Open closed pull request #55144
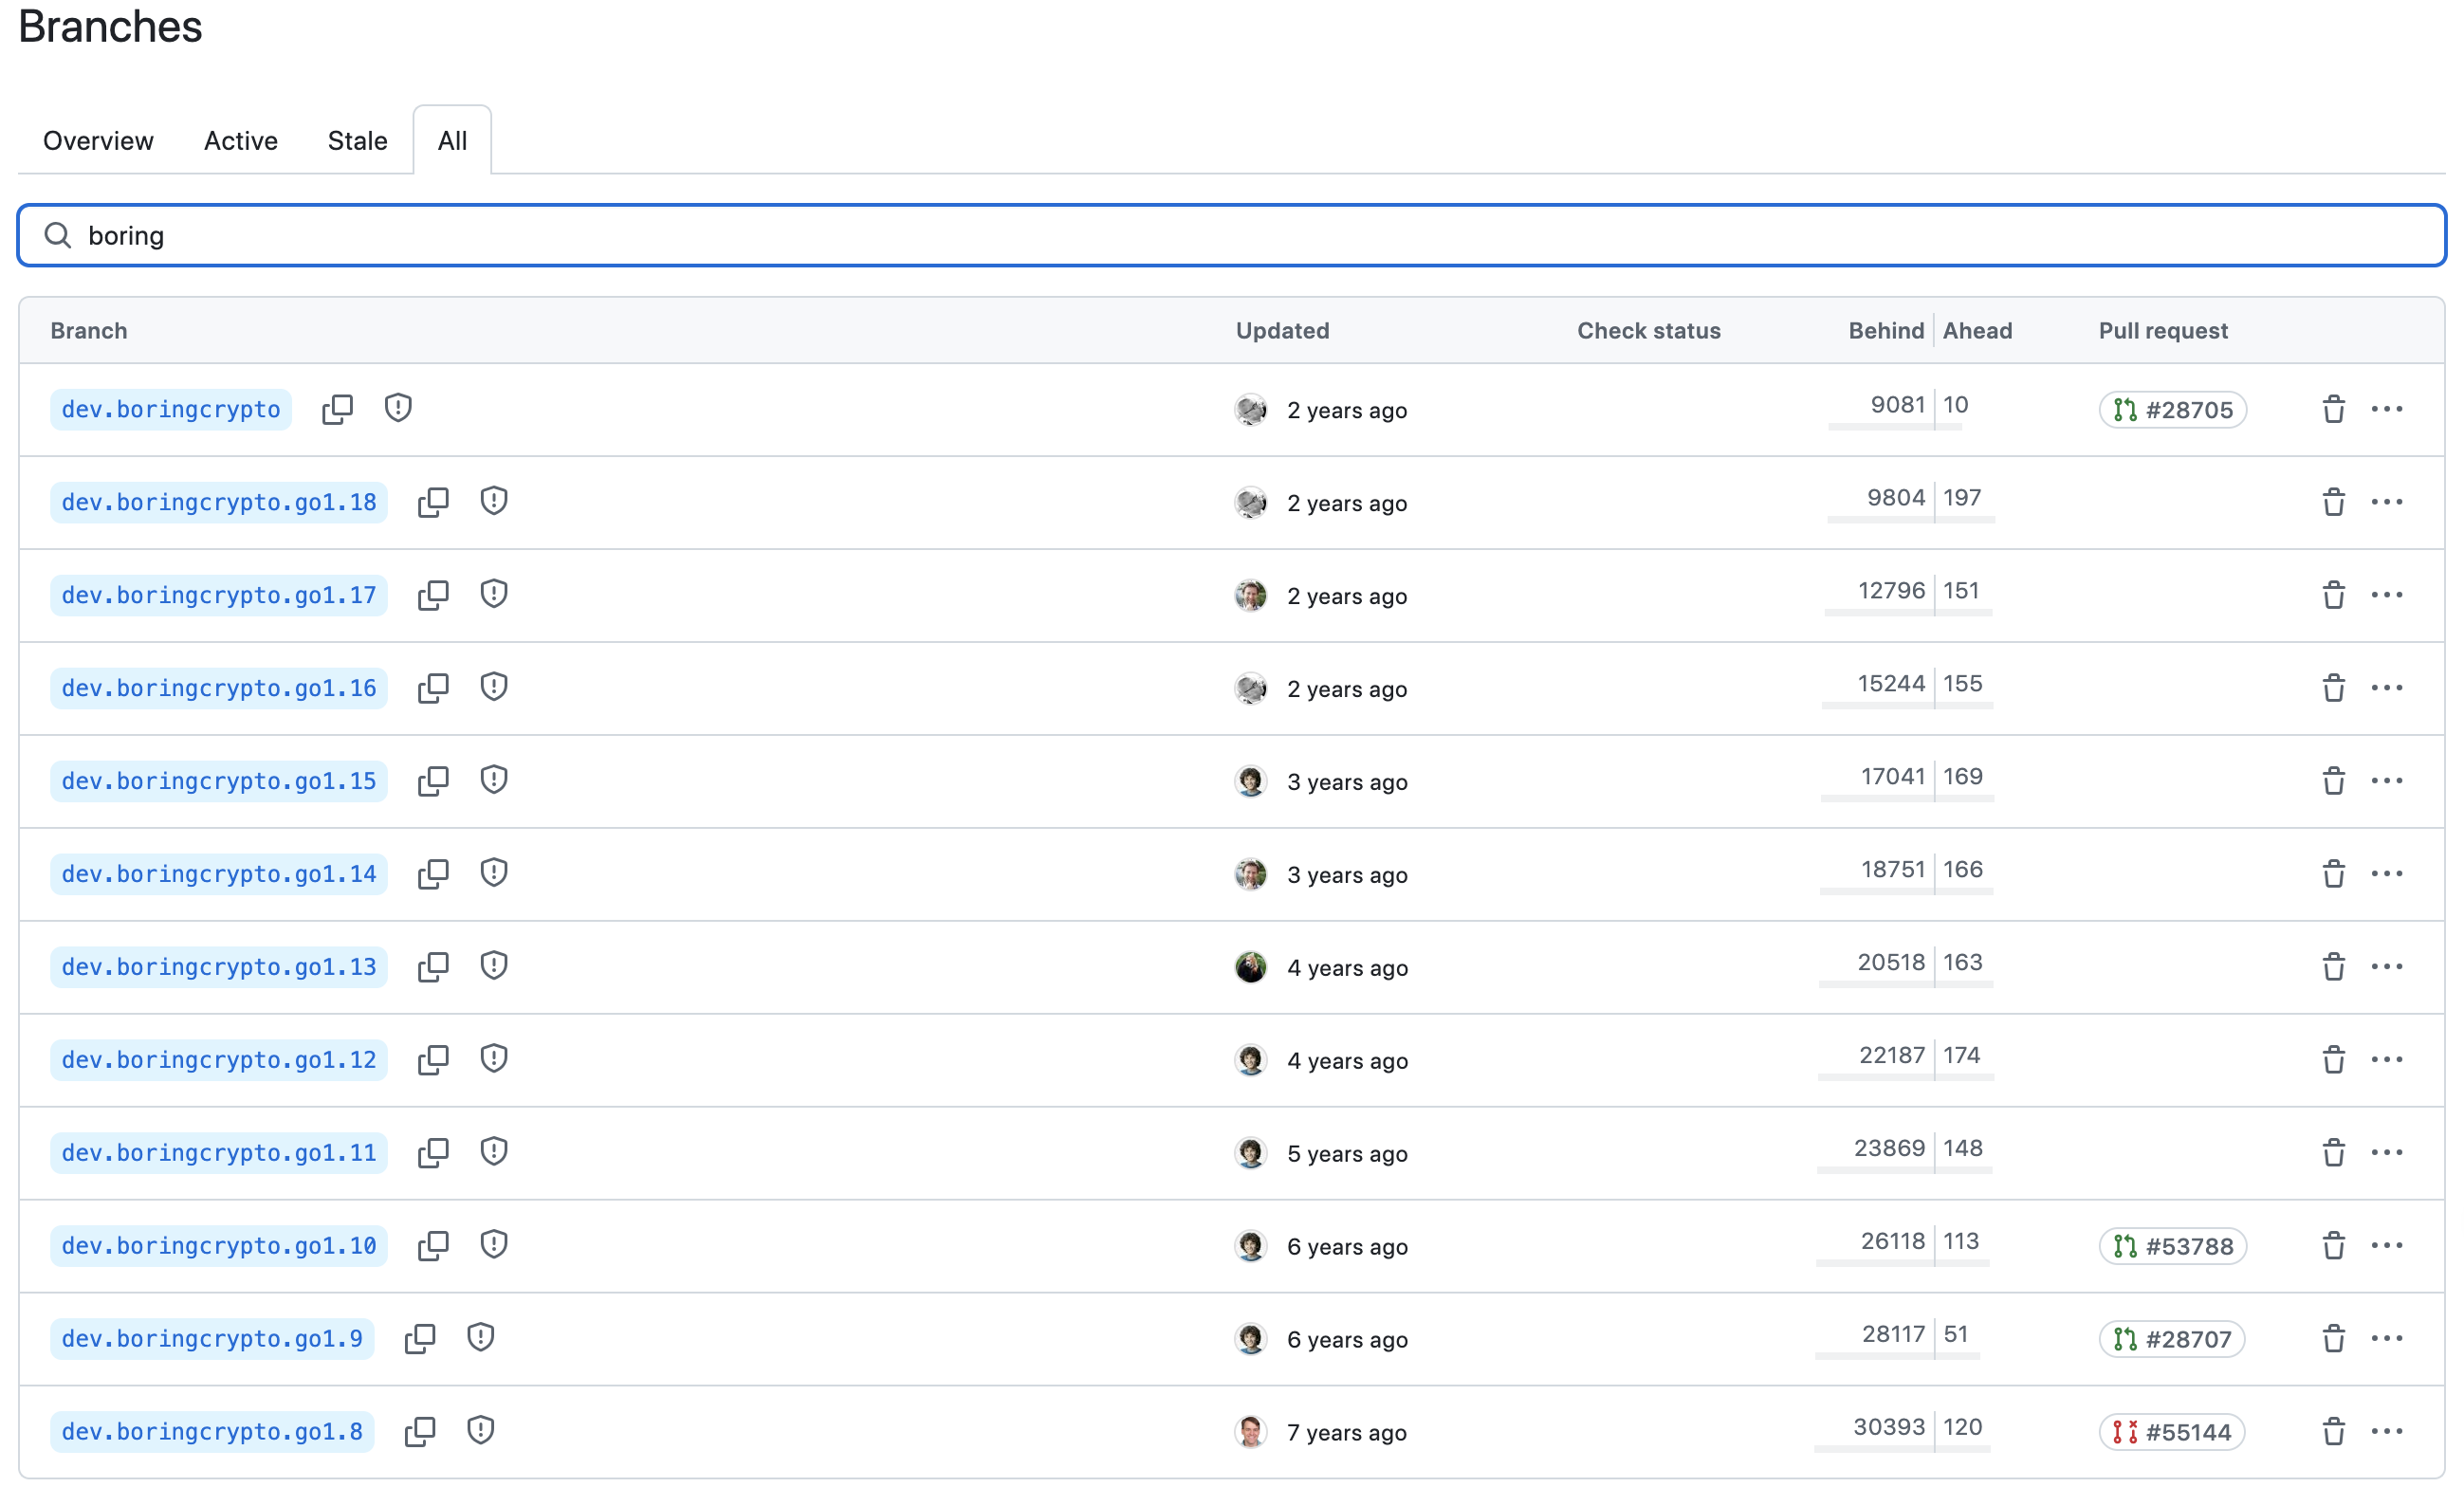2464x1487 pixels. pos(2171,1432)
